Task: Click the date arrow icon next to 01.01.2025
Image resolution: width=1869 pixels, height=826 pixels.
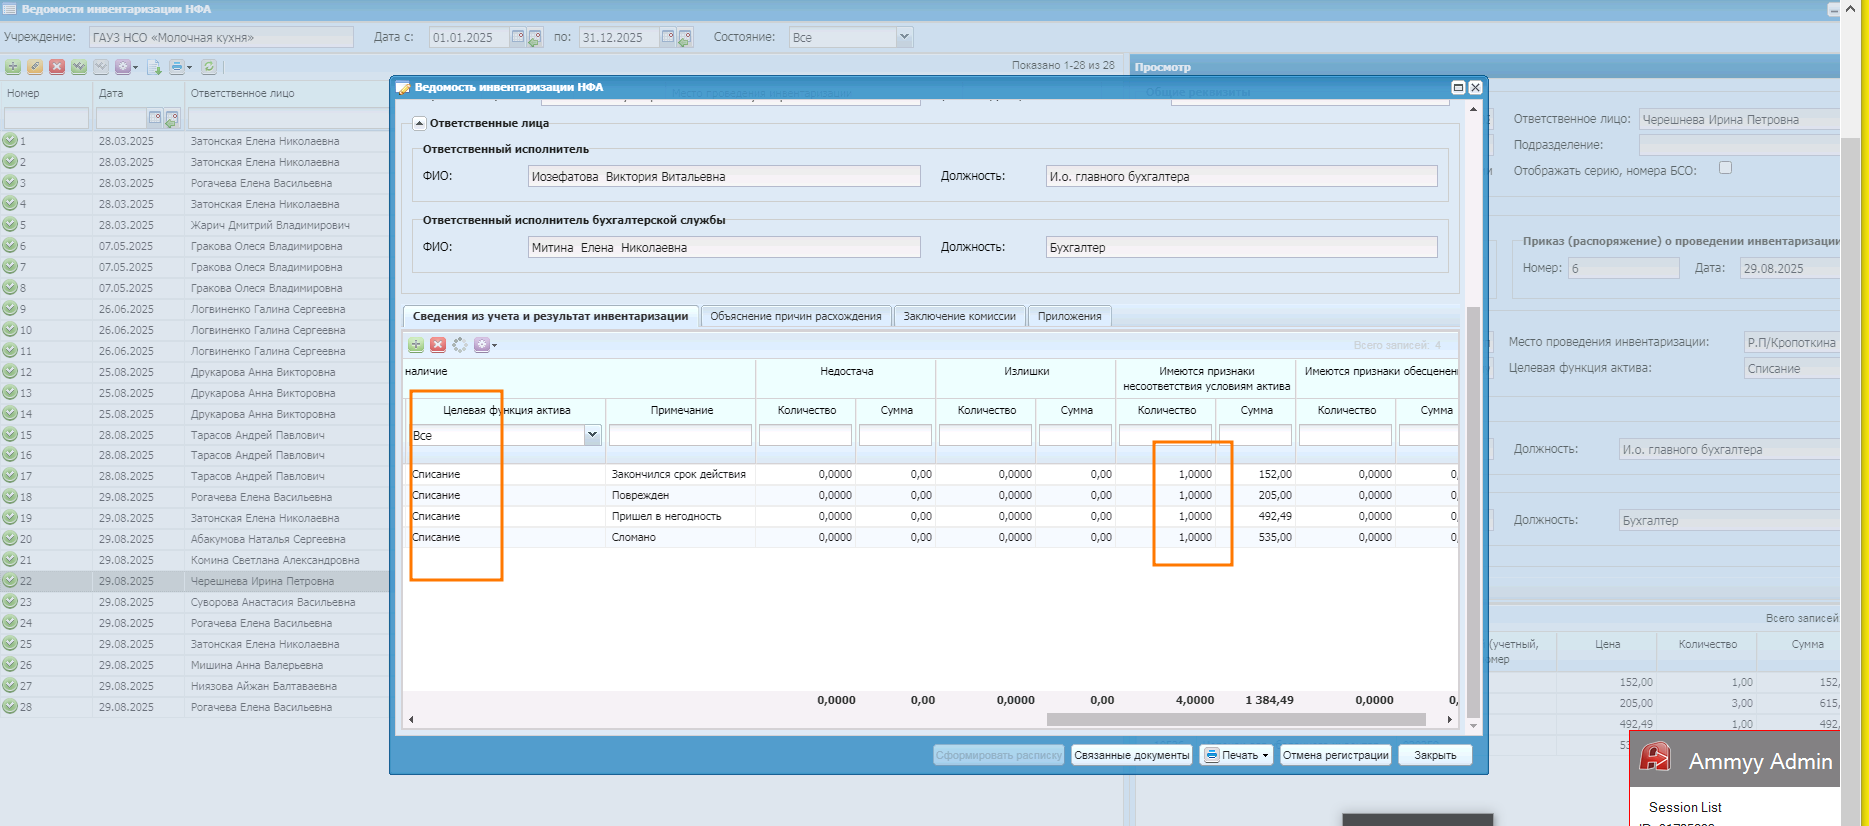Action: tap(534, 38)
